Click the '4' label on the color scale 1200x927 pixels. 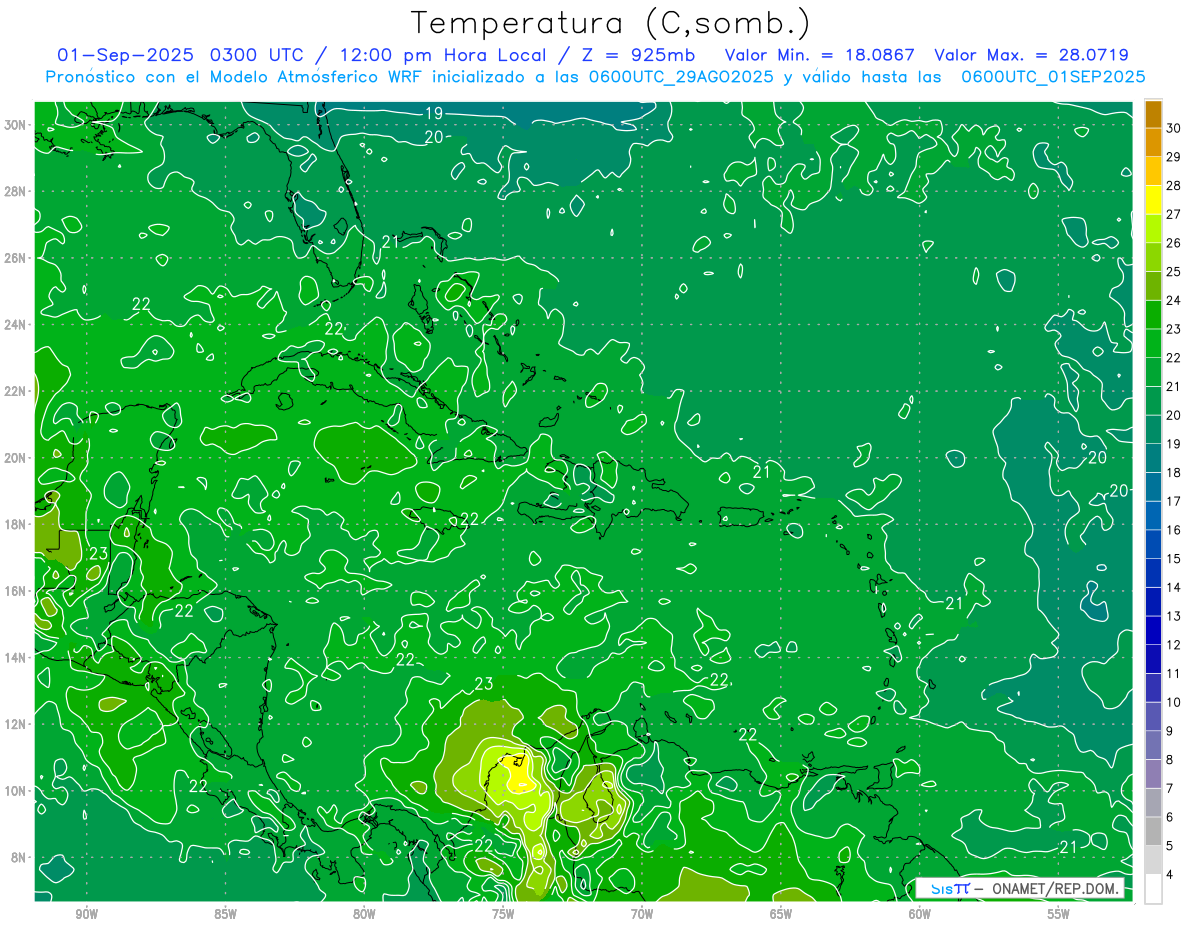coord(1170,875)
